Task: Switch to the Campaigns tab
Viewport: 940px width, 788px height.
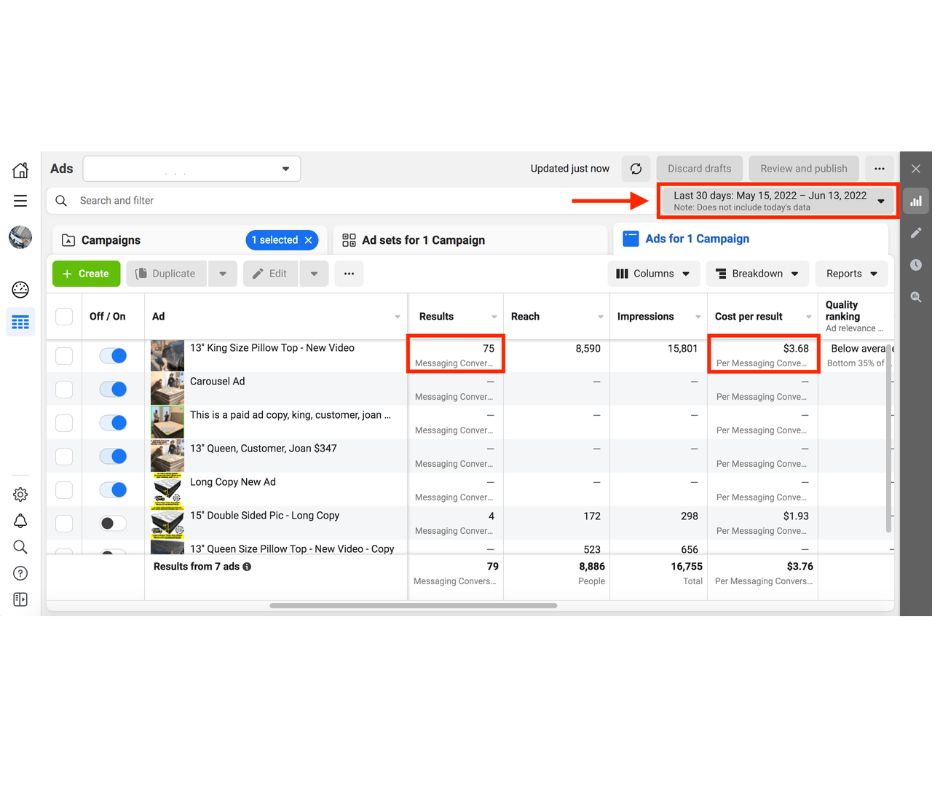Action: [x=110, y=240]
